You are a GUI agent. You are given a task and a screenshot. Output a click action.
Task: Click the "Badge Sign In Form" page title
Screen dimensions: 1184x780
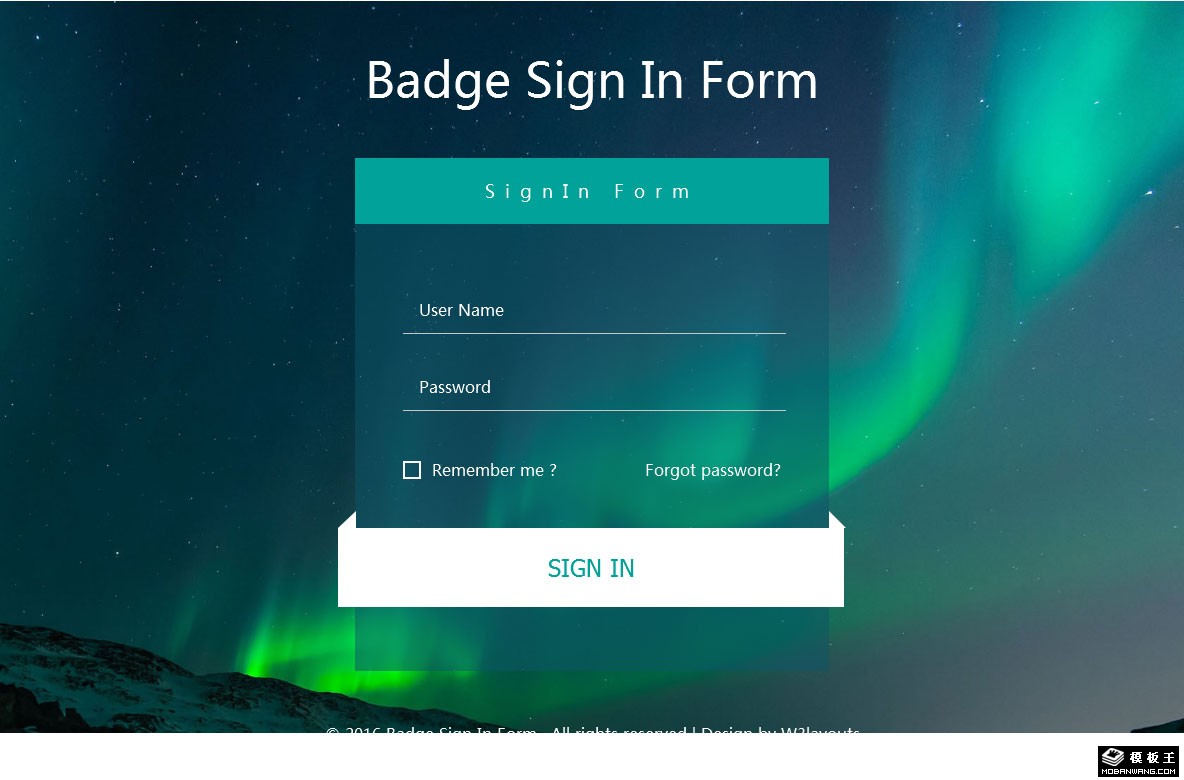click(592, 80)
